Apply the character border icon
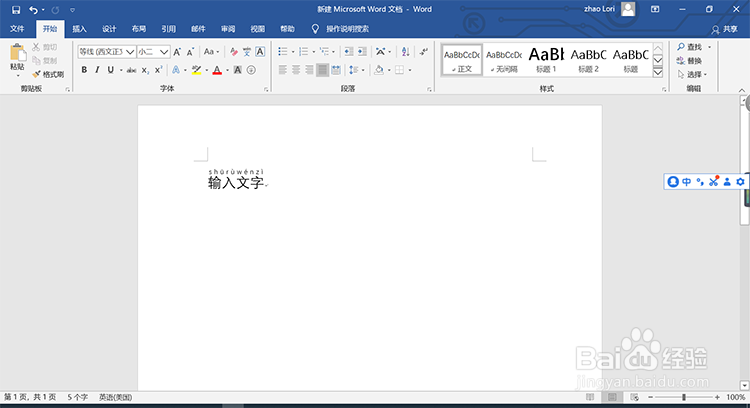 260,52
